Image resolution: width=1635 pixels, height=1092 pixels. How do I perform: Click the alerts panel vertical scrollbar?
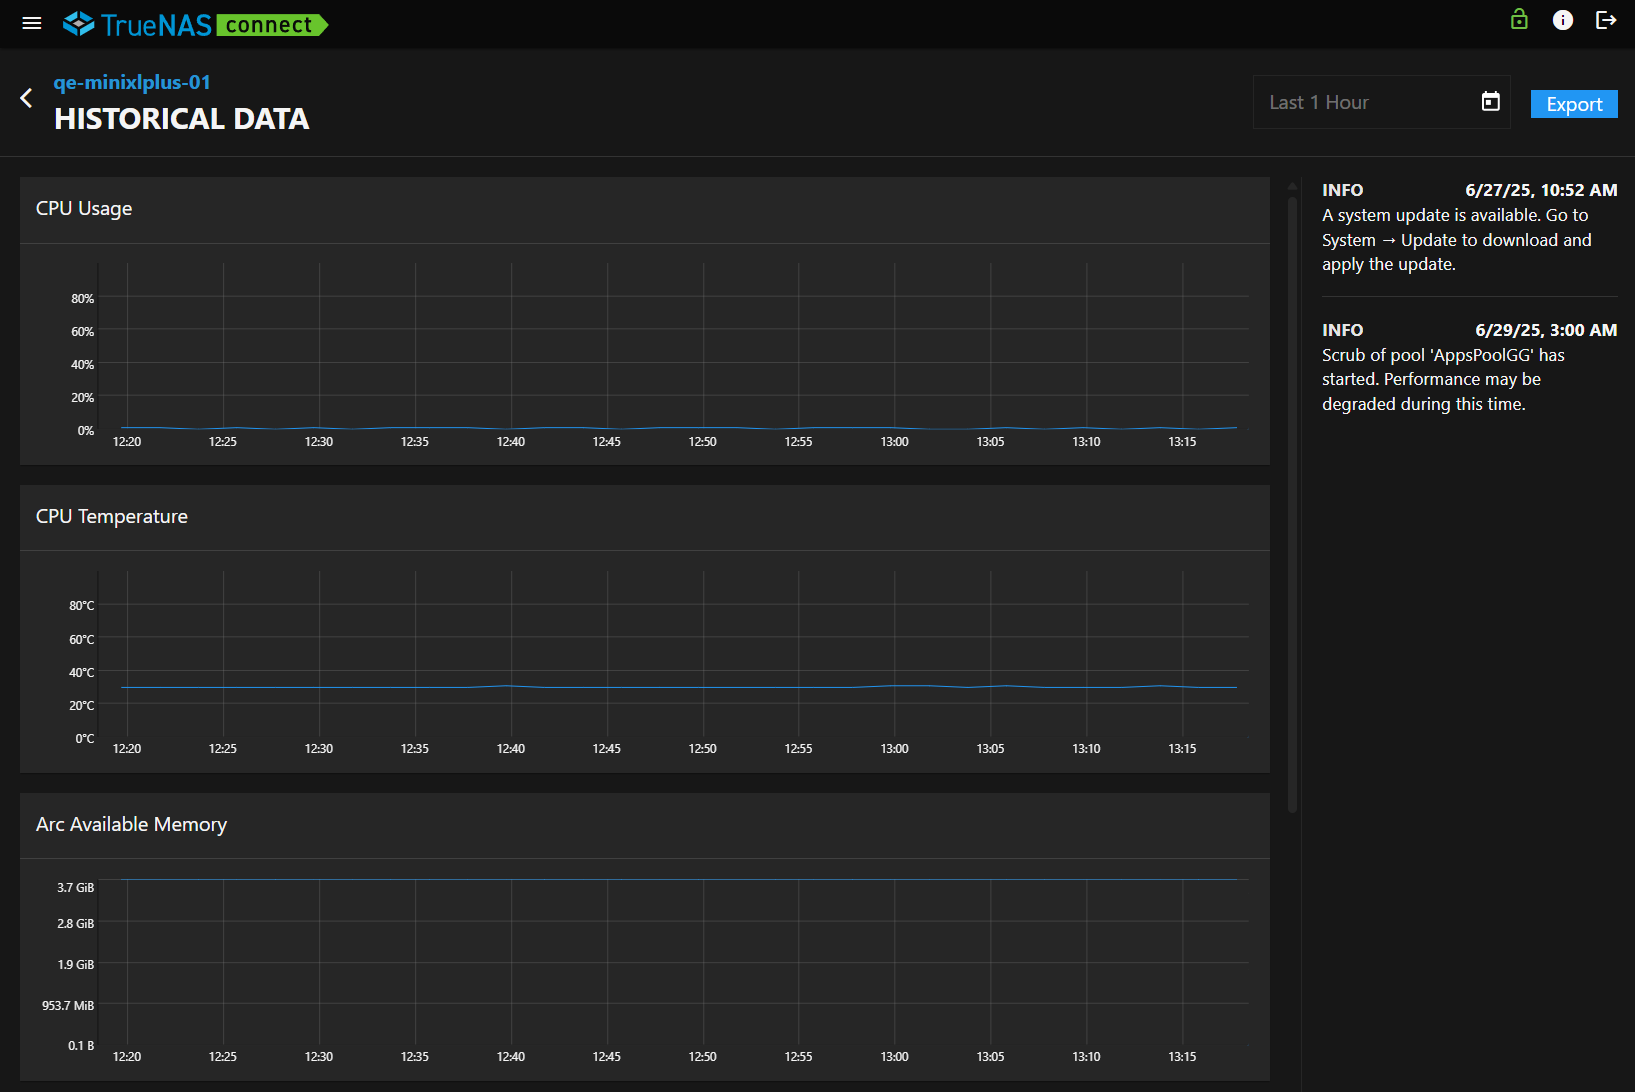point(1292,500)
